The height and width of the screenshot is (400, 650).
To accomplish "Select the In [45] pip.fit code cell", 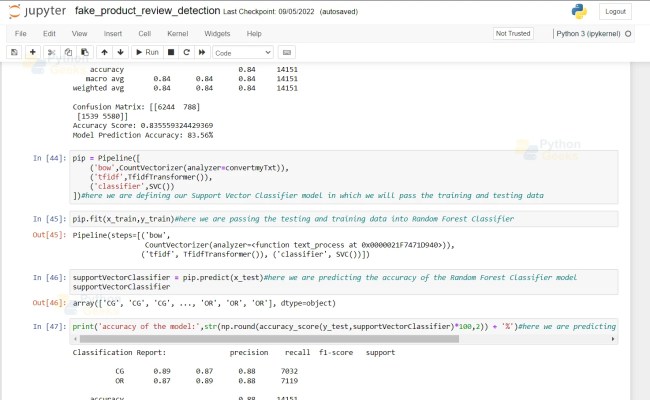I will pos(344,219).
